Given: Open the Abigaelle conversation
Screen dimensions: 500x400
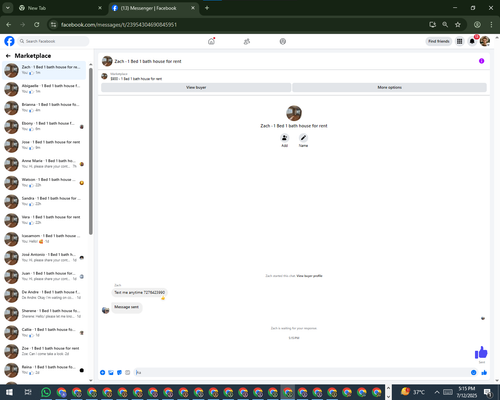Looking at the screenshot, I should (44, 89).
